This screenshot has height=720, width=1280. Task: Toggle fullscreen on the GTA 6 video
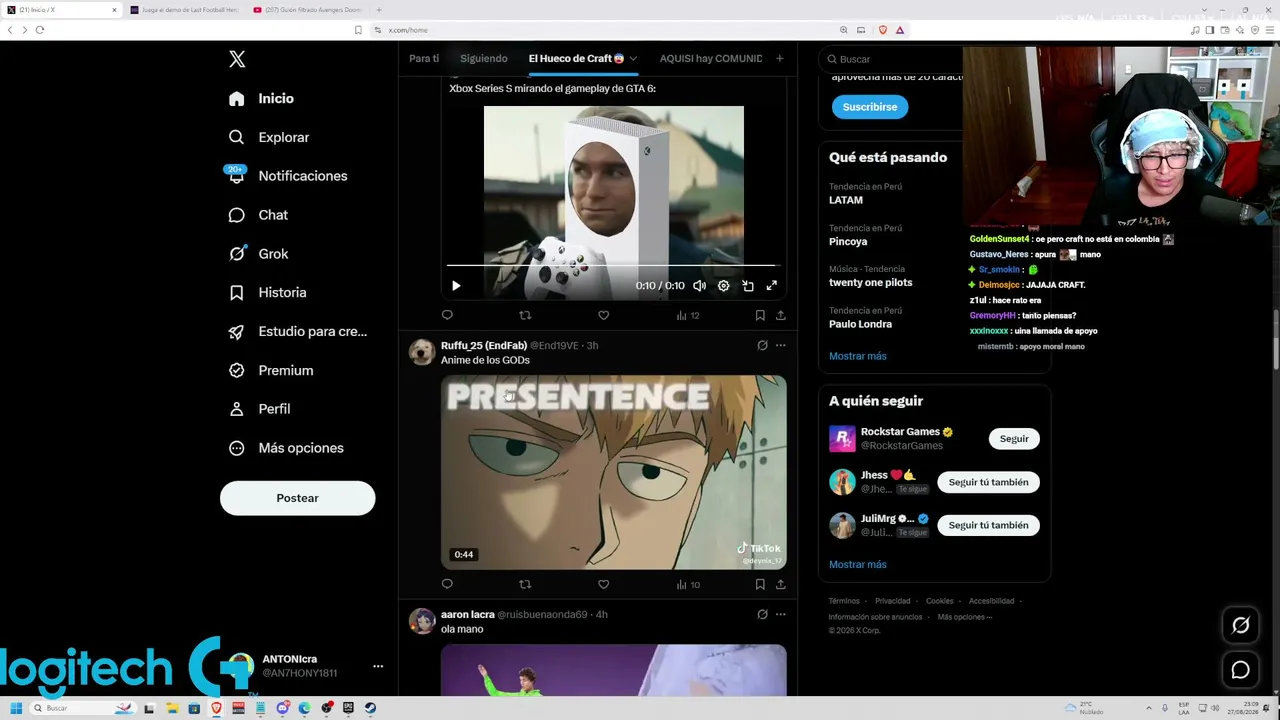[x=772, y=286]
